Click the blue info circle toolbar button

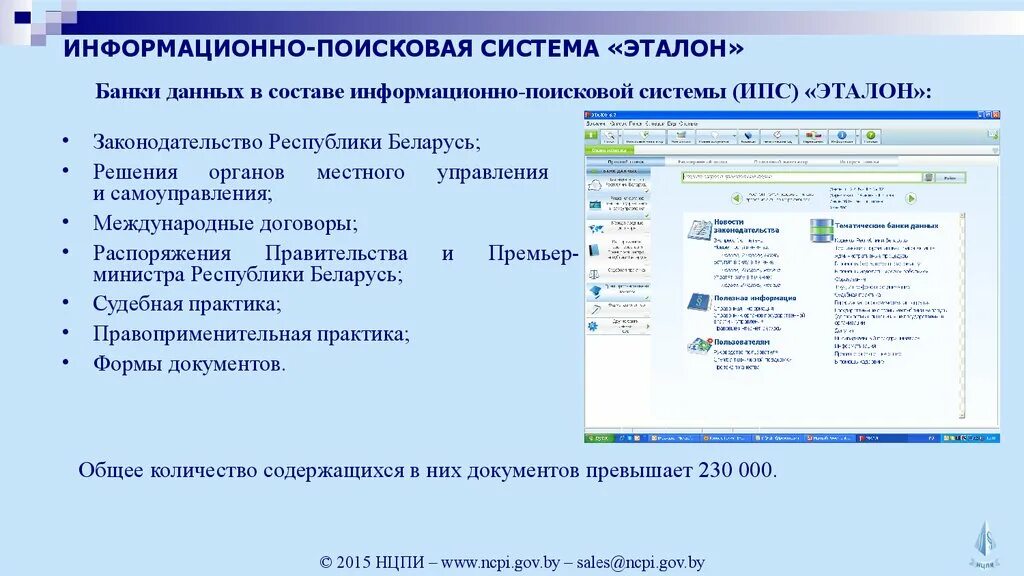point(842,135)
